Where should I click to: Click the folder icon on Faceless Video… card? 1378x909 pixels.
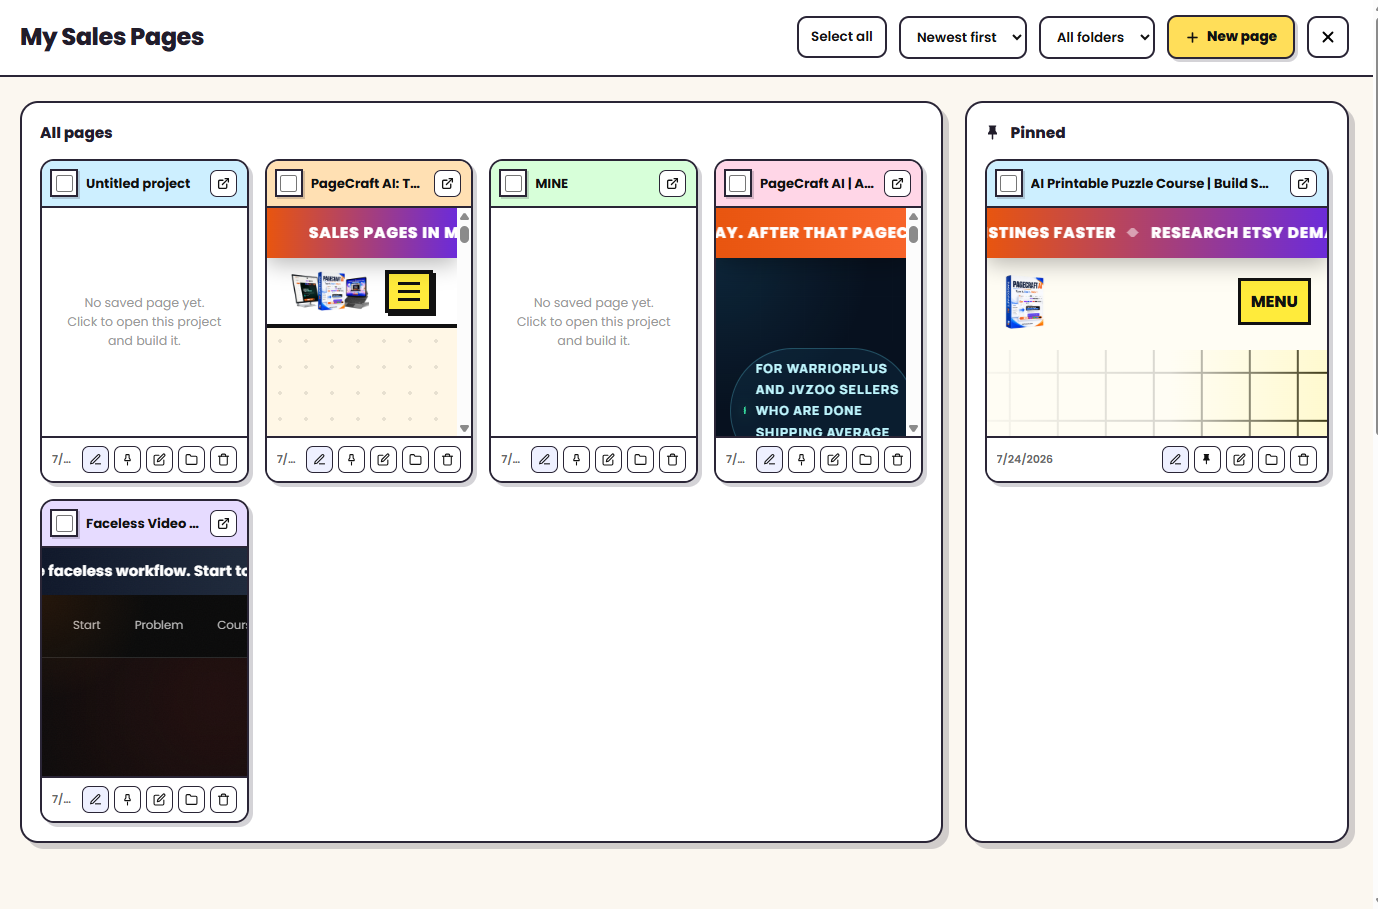point(191,800)
